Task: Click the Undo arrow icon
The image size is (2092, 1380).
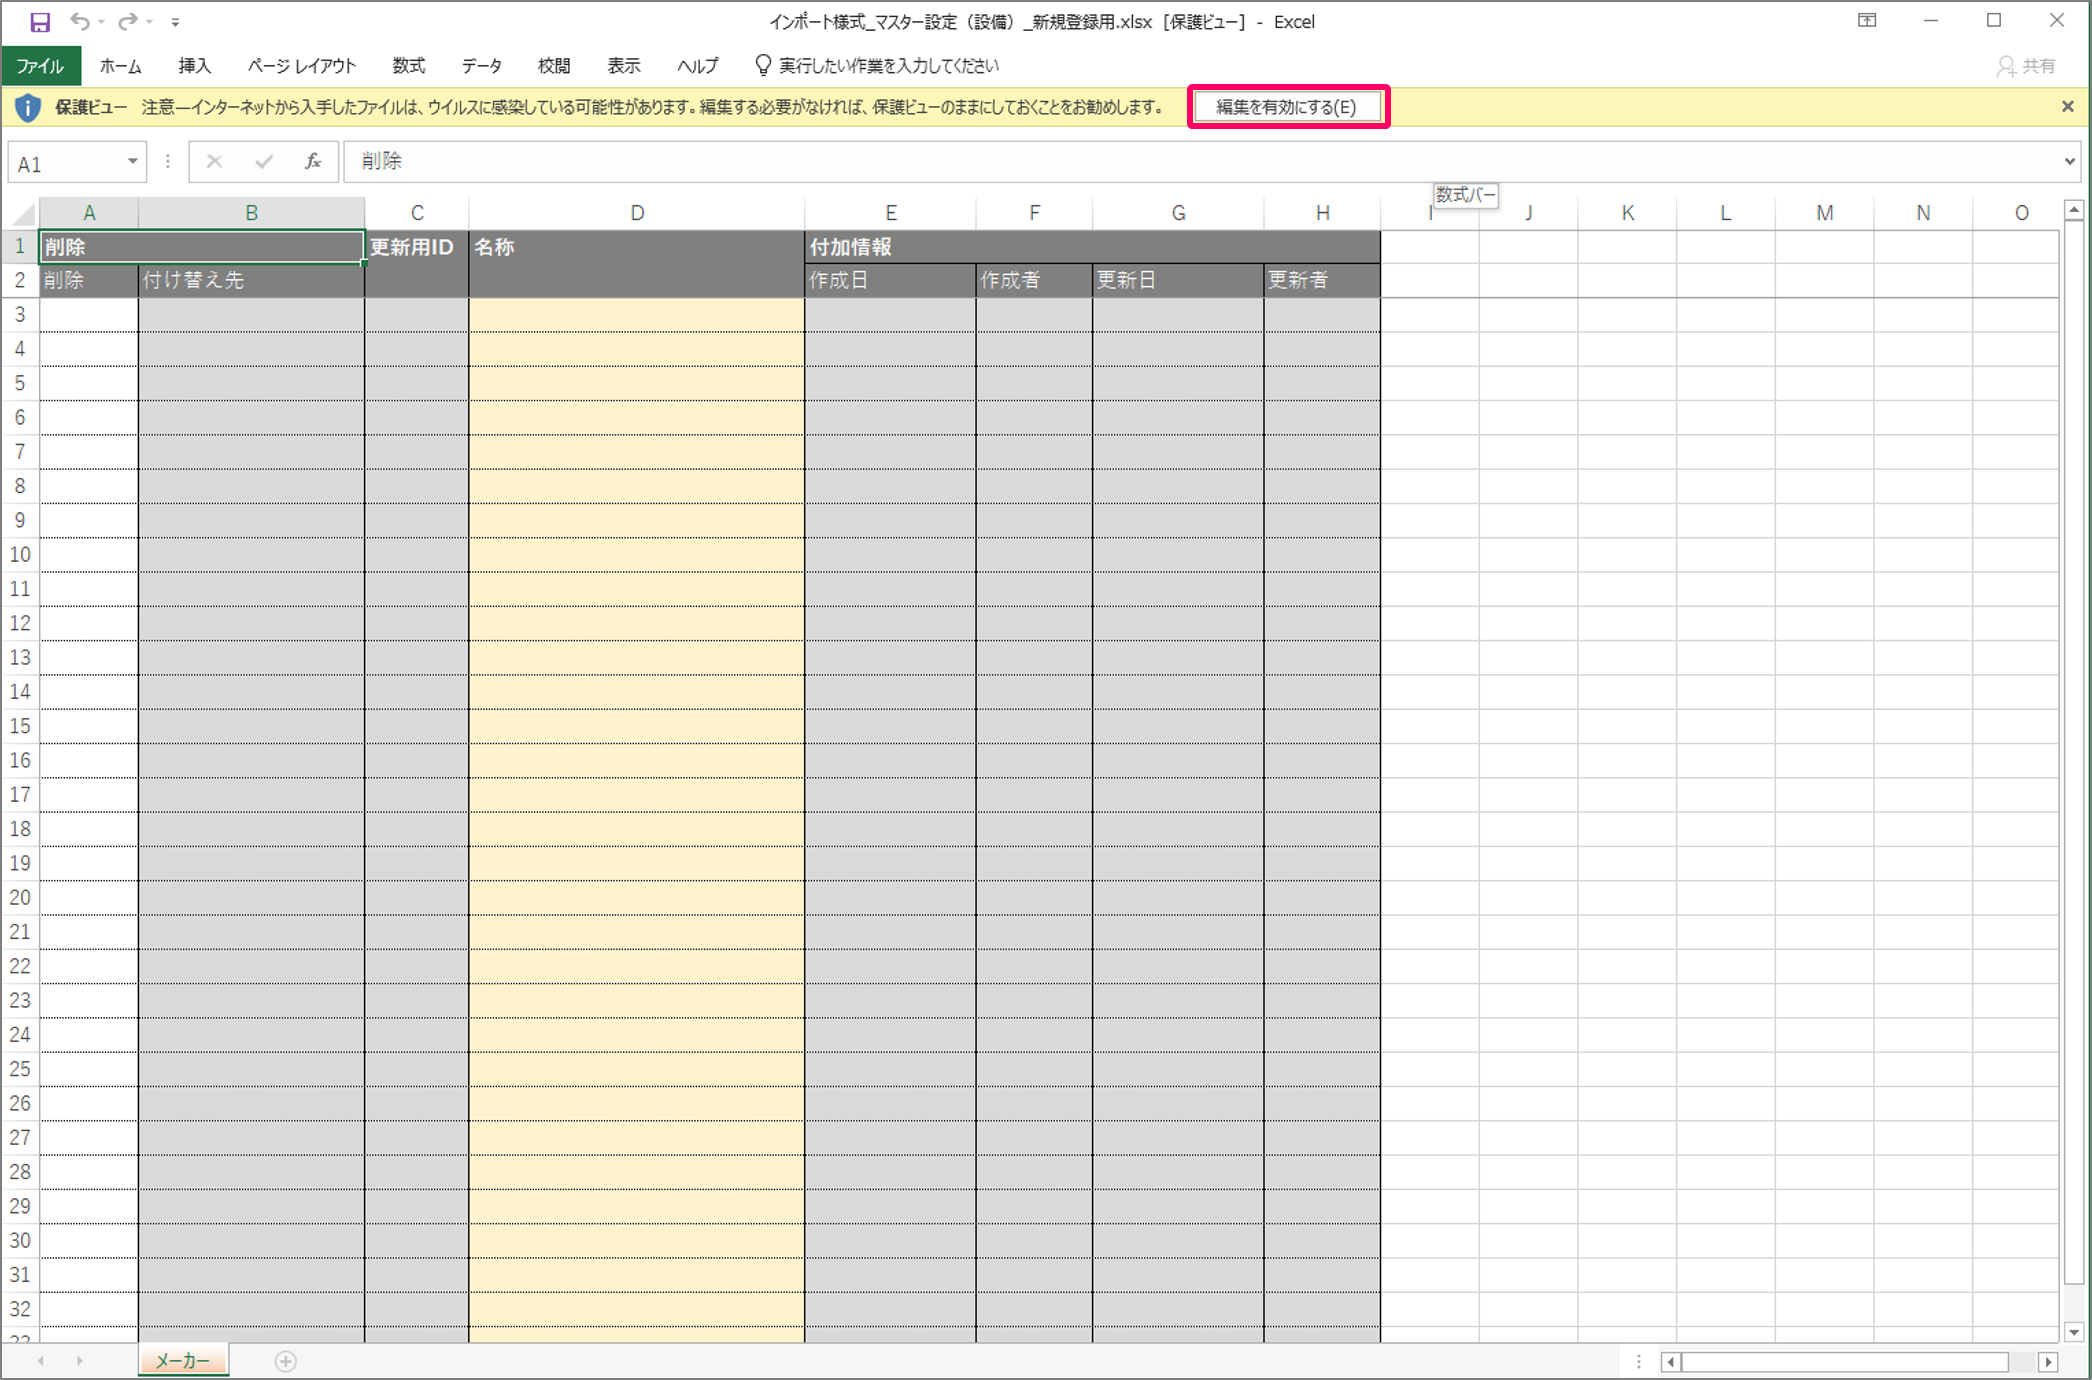Action: pos(80,22)
